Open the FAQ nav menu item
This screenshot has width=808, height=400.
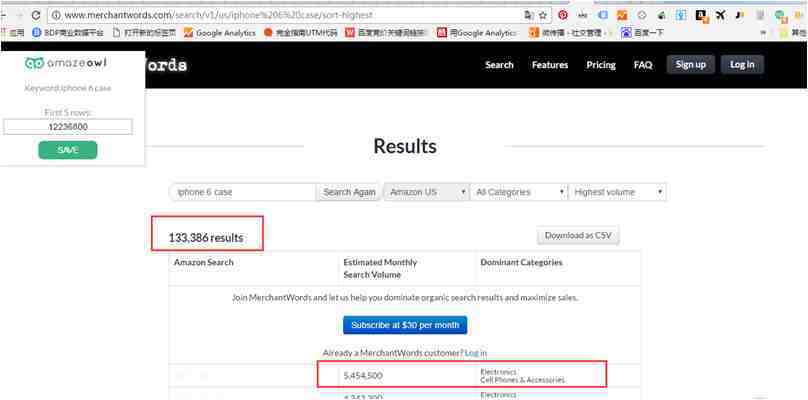(643, 65)
